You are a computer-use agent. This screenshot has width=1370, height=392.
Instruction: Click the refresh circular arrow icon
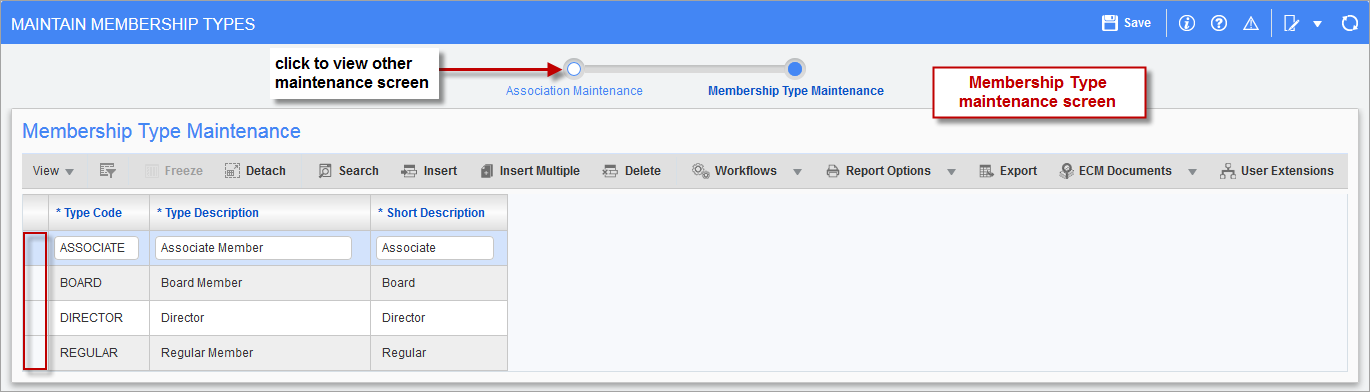pos(1349,23)
